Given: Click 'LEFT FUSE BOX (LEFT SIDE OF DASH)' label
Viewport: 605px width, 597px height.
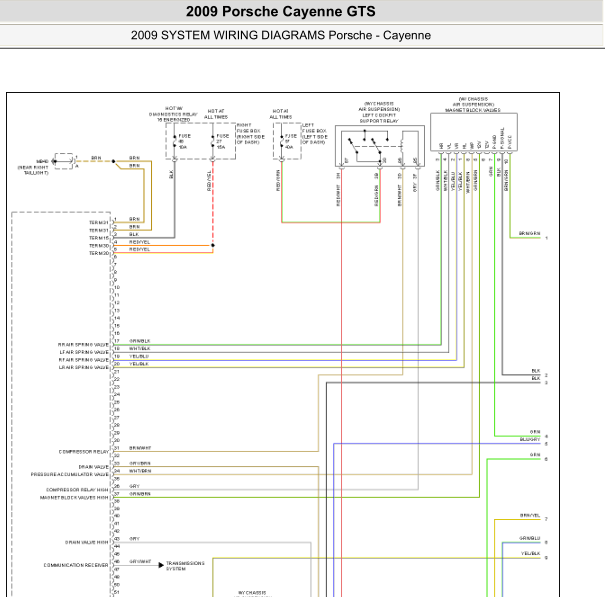Looking at the screenshot, I should (x=315, y=134).
